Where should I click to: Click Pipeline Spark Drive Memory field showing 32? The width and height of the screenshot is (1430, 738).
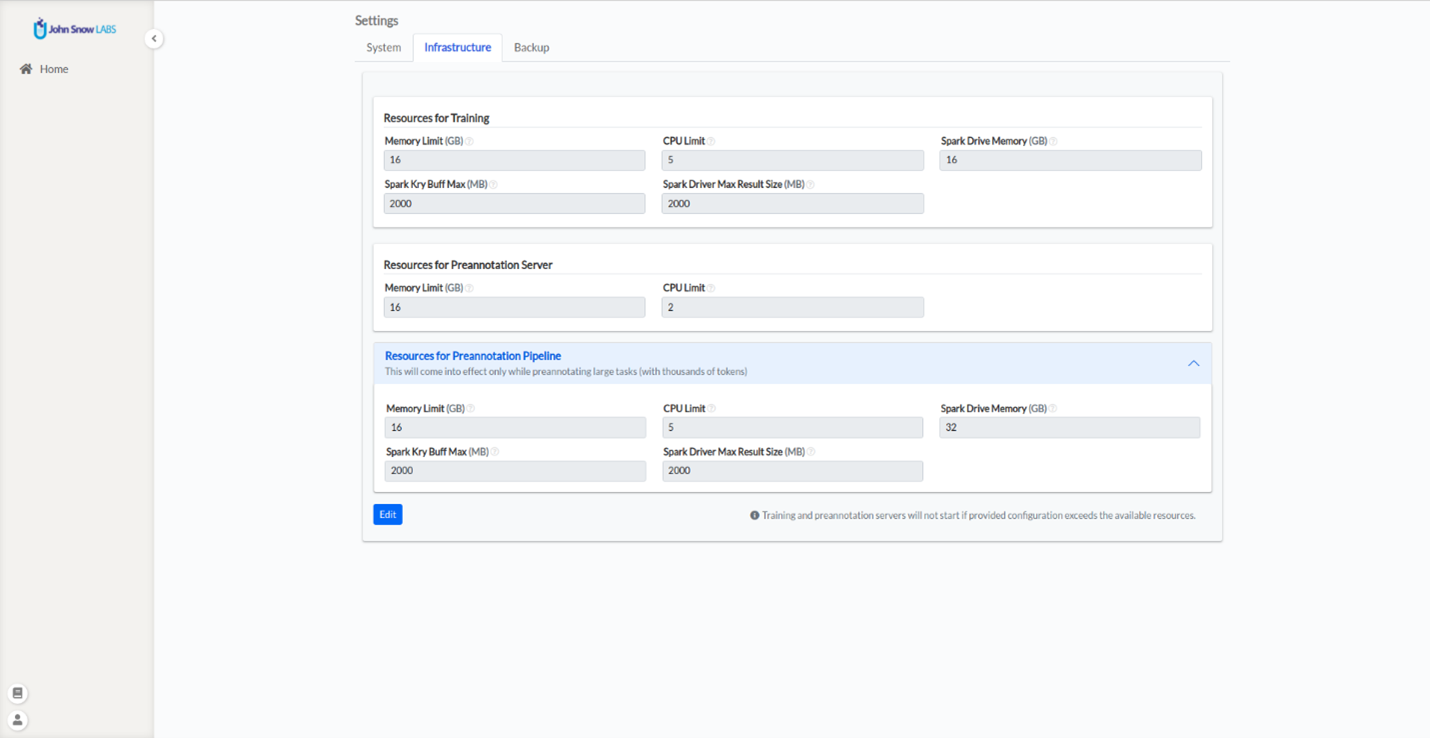(1070, 428)
